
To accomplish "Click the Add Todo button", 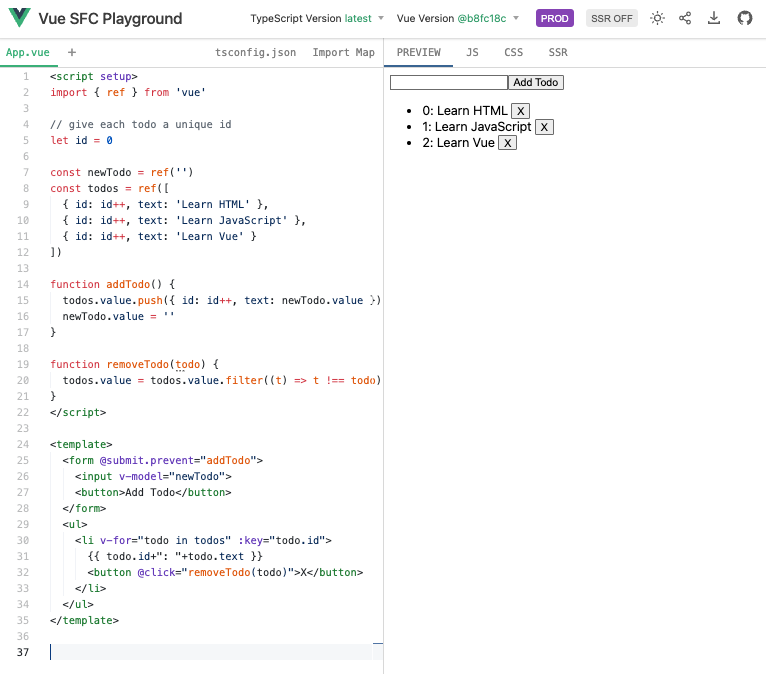I will tap(535, 83).
